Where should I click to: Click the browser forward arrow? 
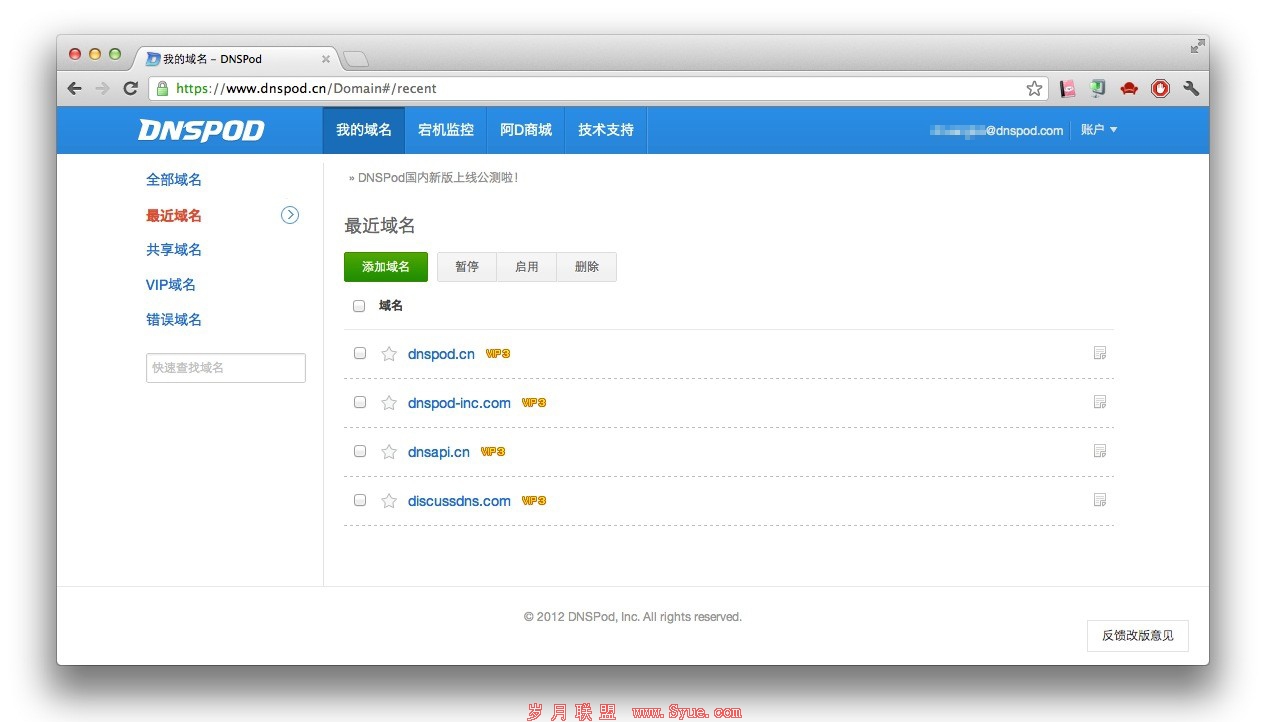(102, 88)
